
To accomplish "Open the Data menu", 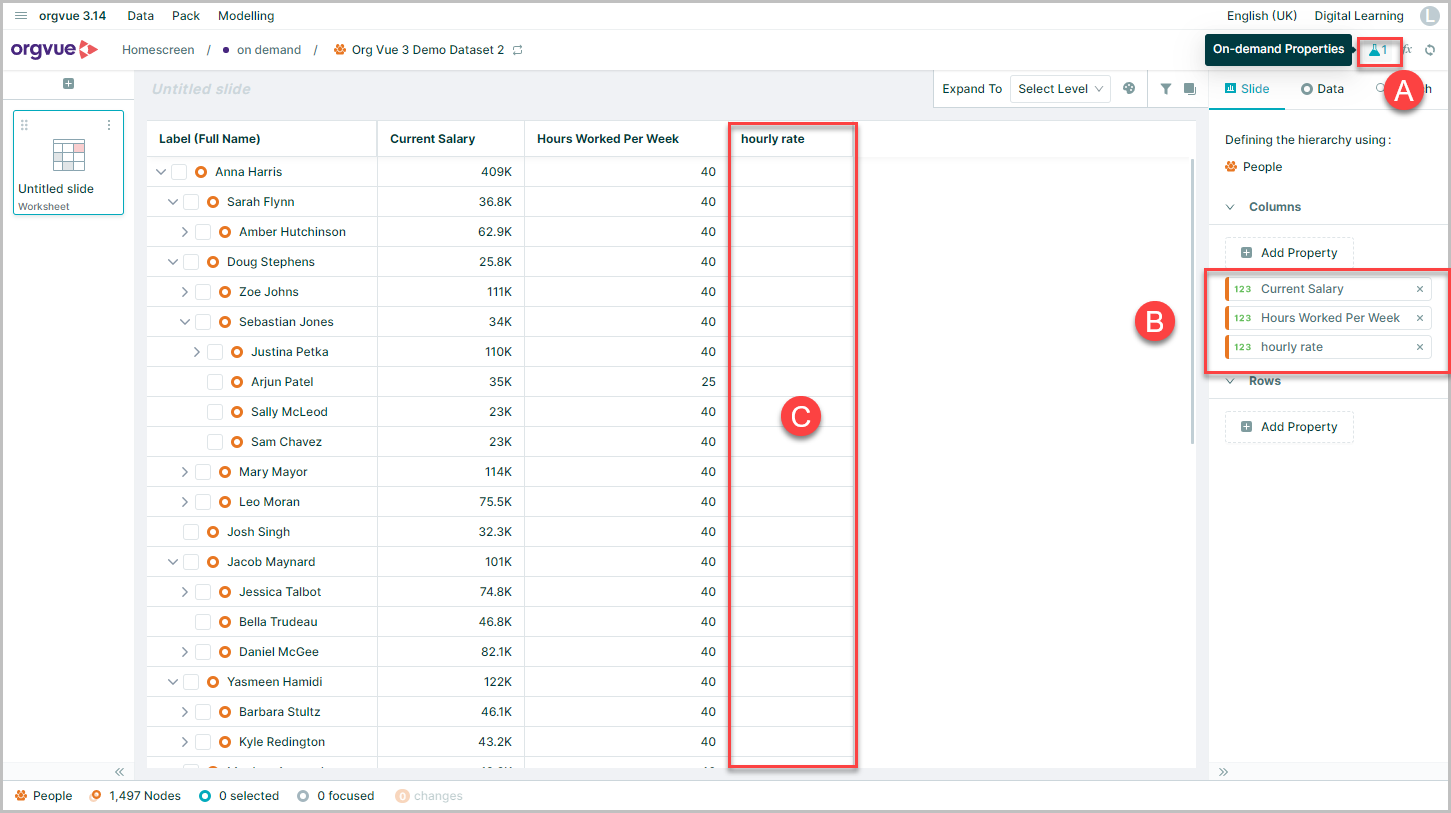I will click(141, 16).
